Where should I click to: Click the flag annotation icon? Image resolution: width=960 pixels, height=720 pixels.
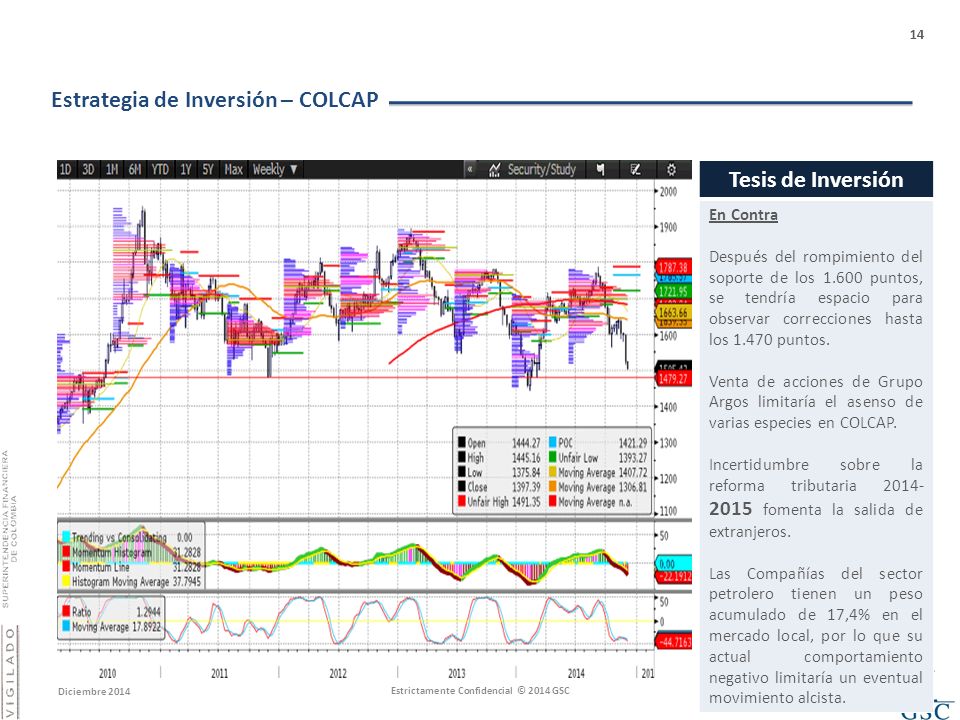coord(601,170)
